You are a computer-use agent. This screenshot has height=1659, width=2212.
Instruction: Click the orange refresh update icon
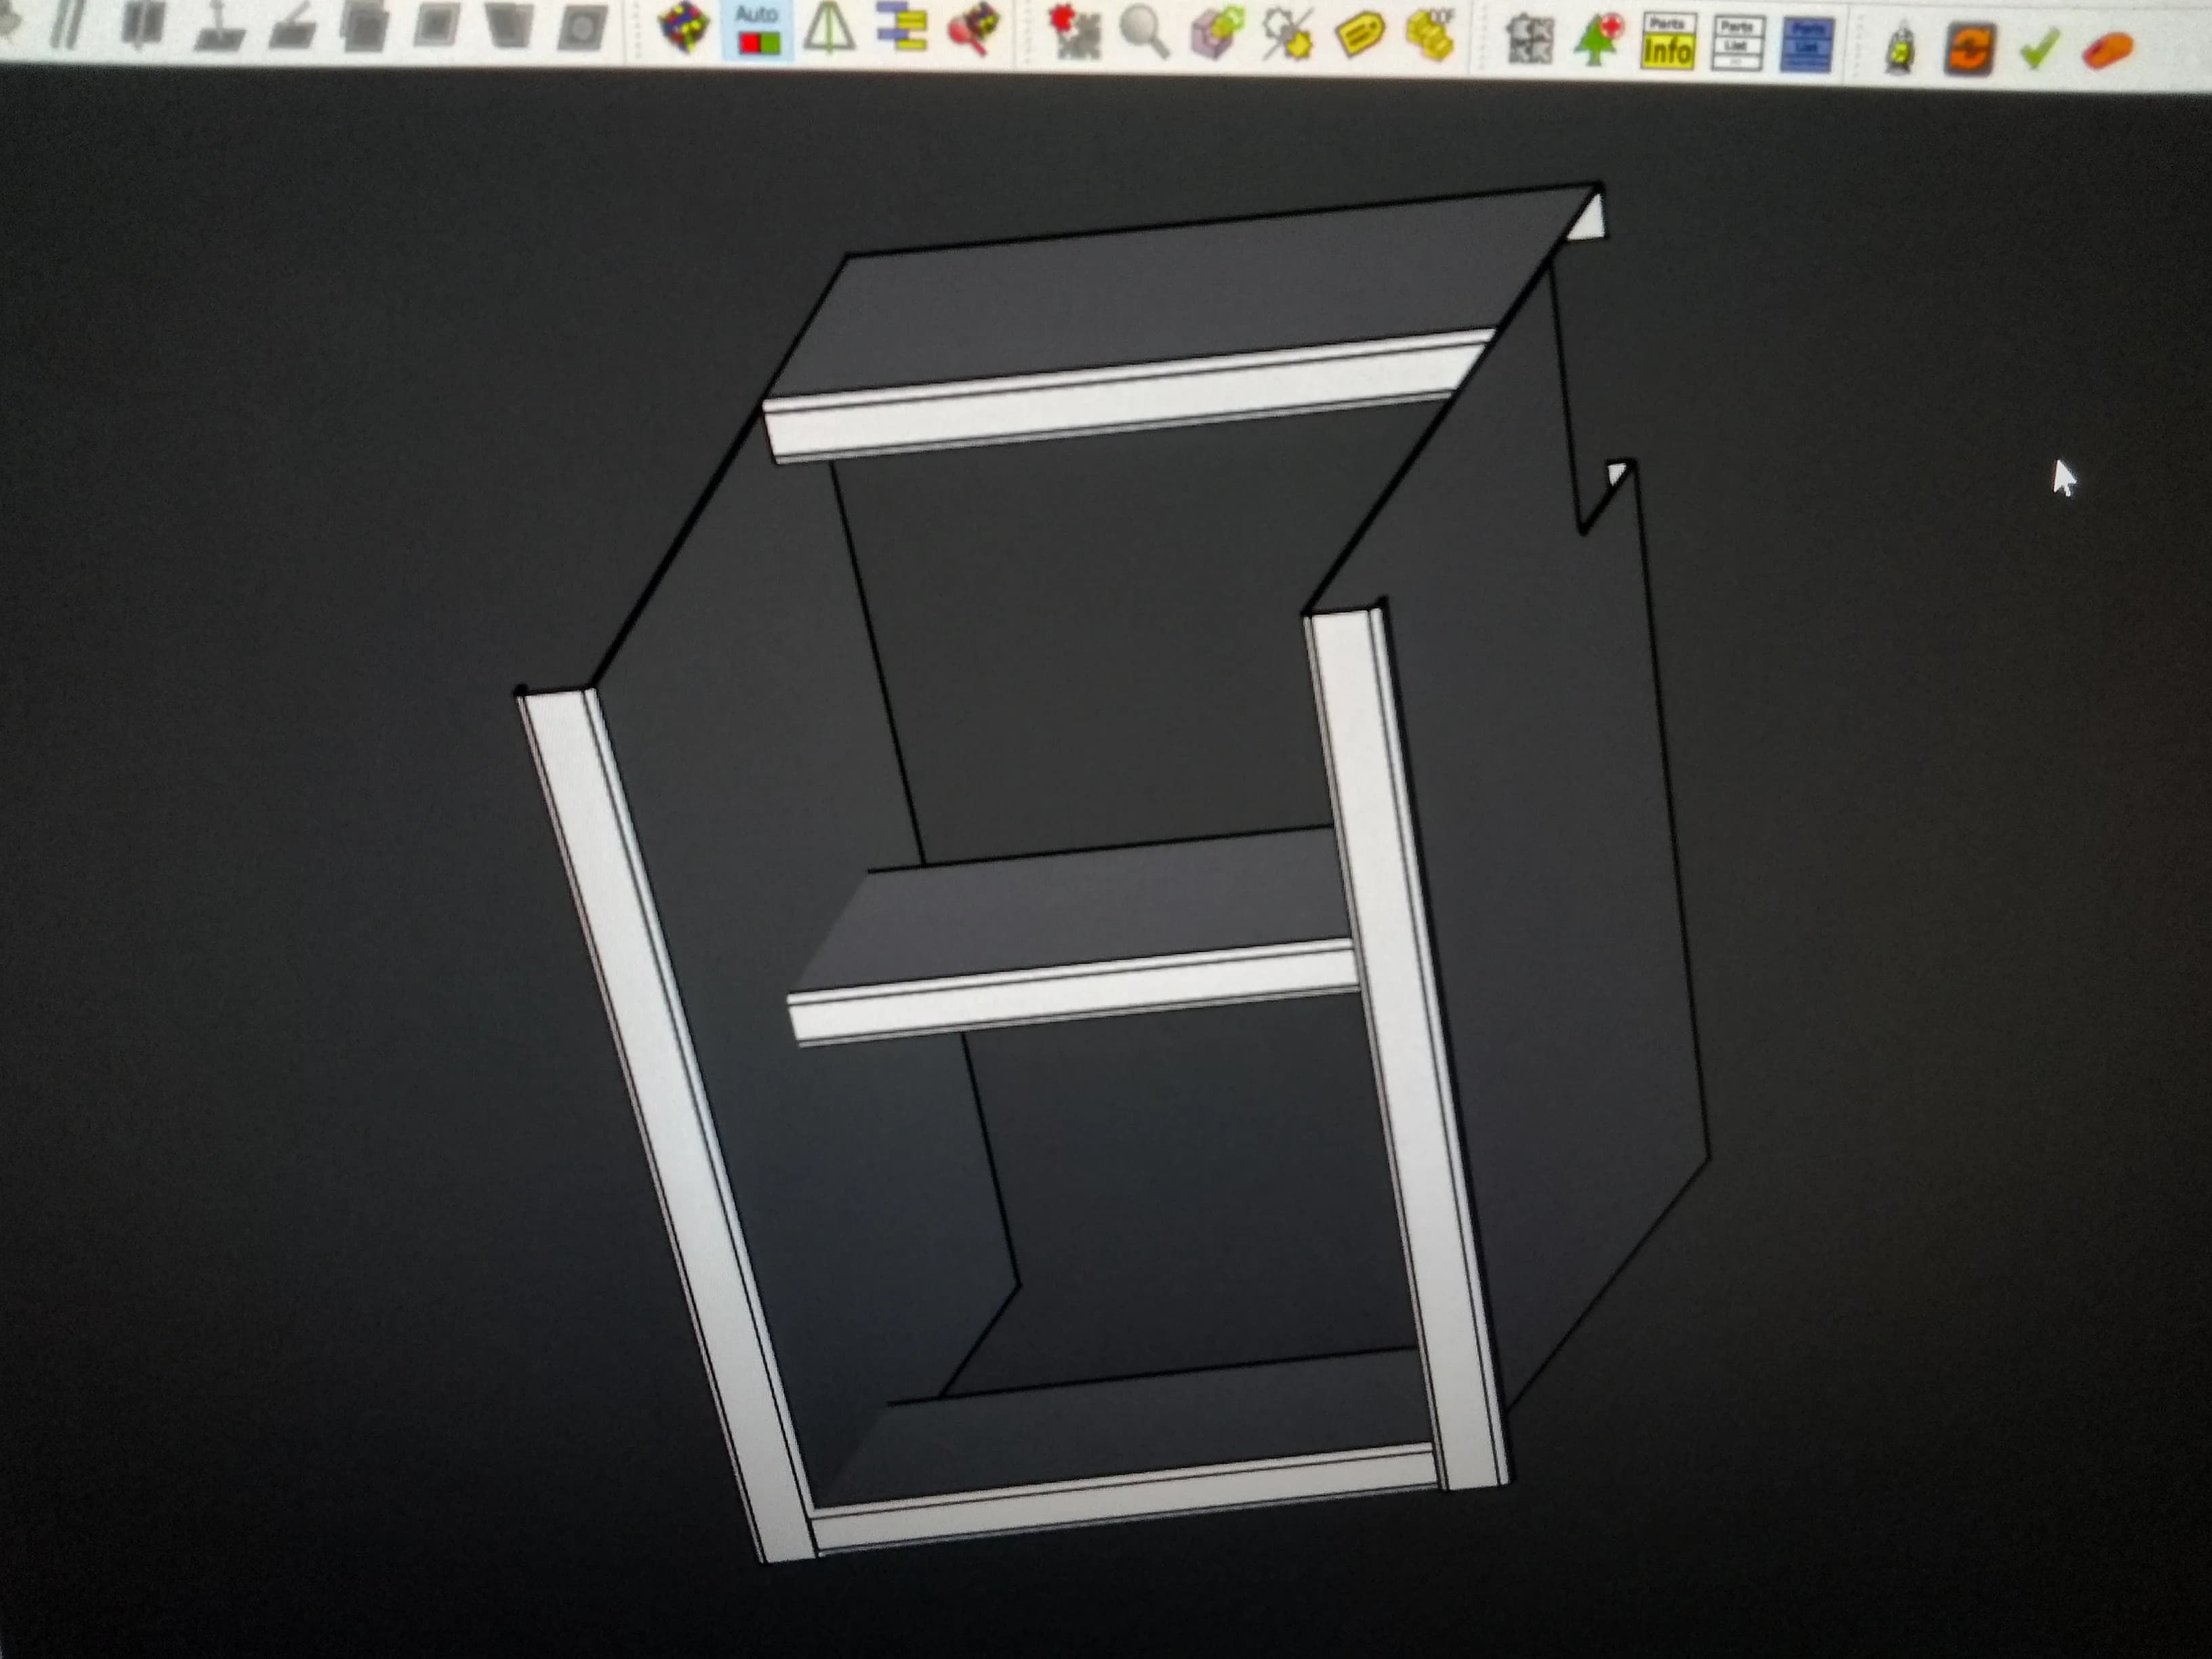point(1970,49)
